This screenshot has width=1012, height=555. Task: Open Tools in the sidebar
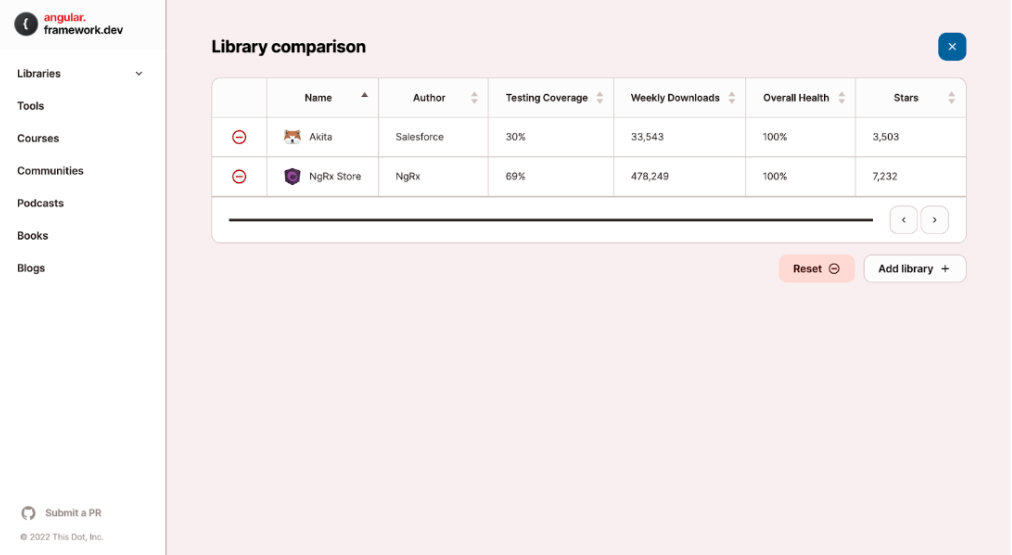pos(30,106)
